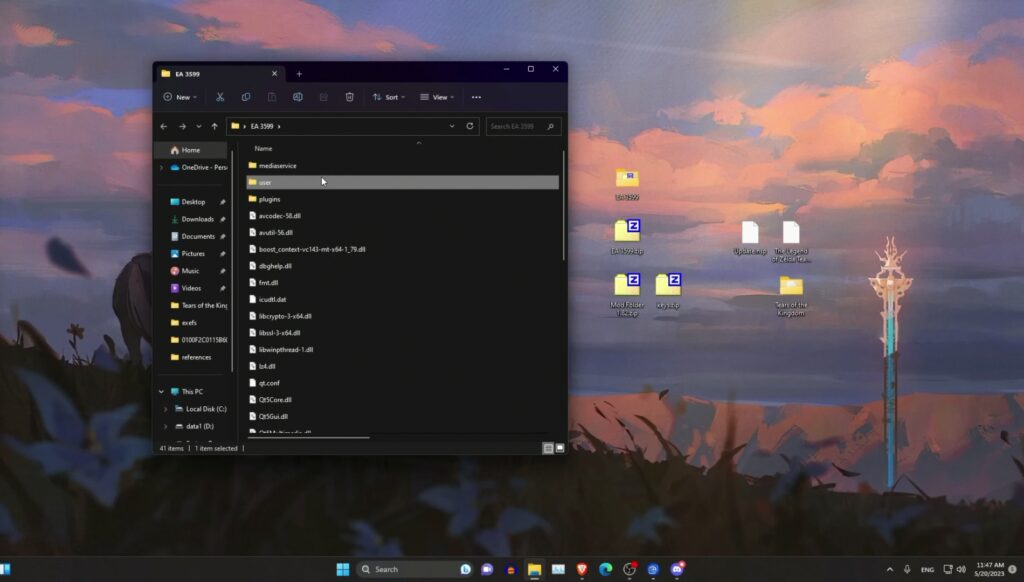Open Pictures in the navigation pane
The width and height of the screenshot is (1024, 582).
[193, 253]
